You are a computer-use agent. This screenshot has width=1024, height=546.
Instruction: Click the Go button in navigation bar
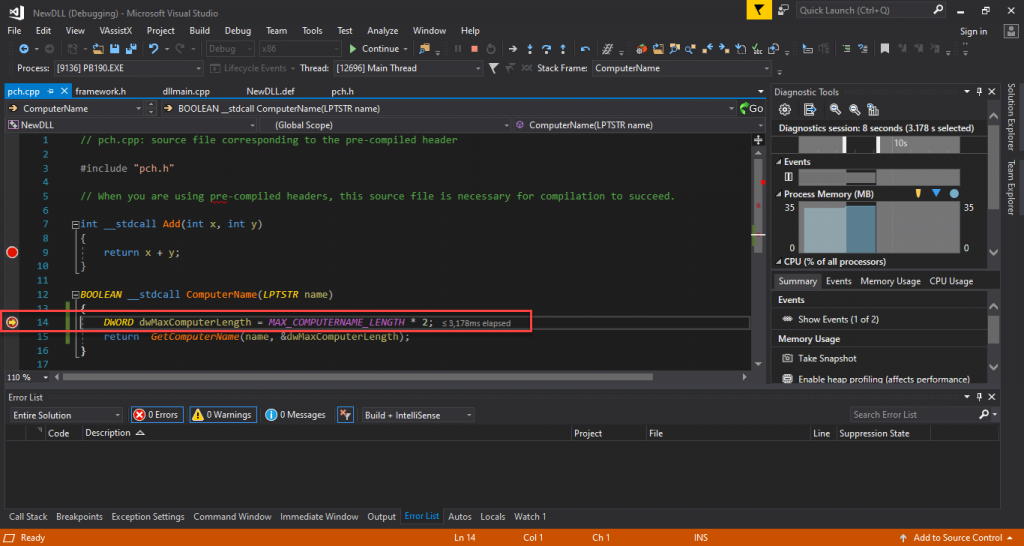point(751,108)
